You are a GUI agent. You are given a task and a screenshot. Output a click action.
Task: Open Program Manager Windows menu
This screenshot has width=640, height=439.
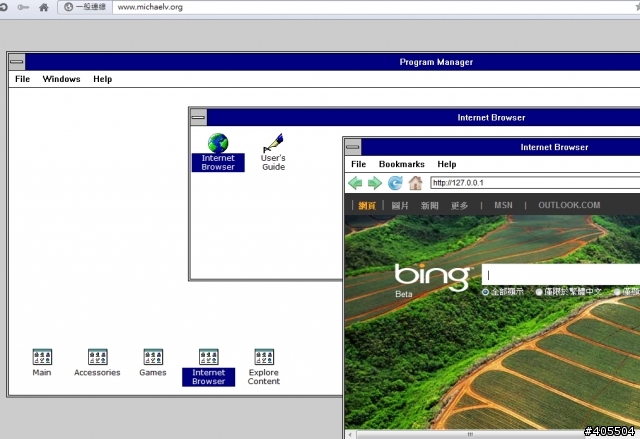click(61, 79)
